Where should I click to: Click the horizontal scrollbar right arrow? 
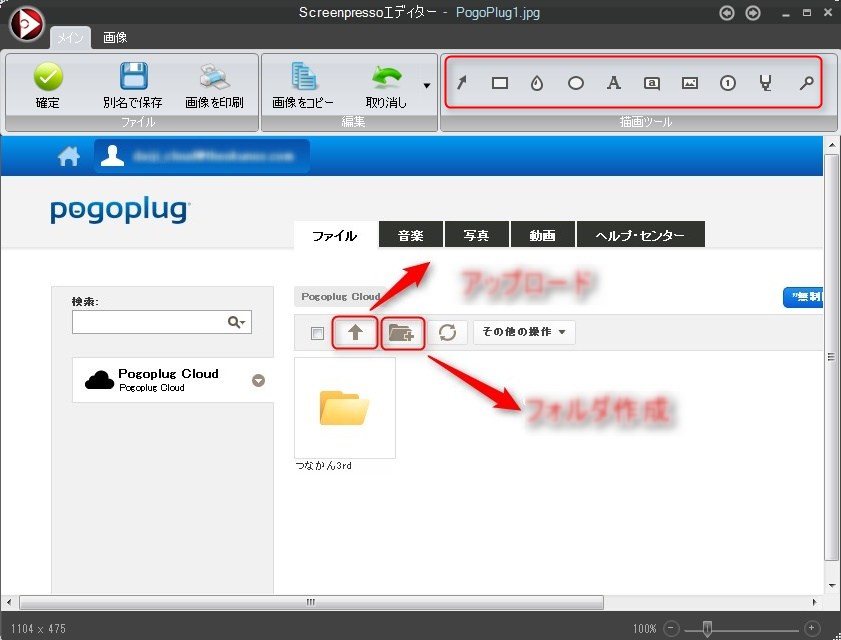pyautogui.click(x=815, y=602)
